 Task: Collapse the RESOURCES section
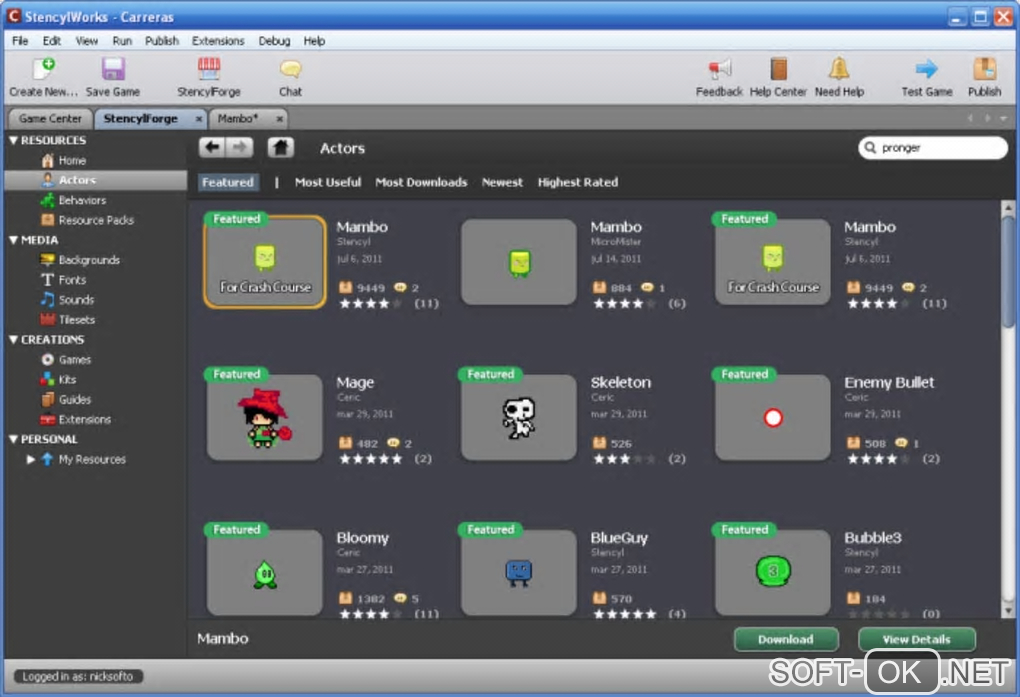pos(13,140)
